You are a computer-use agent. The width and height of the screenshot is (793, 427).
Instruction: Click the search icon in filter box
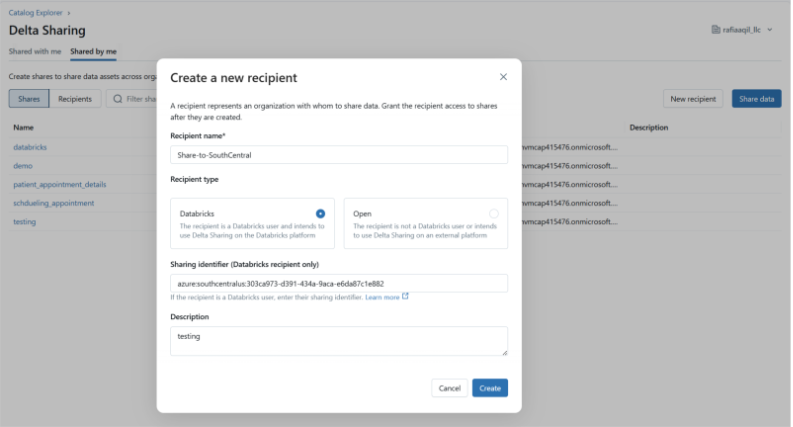point(118,99)
